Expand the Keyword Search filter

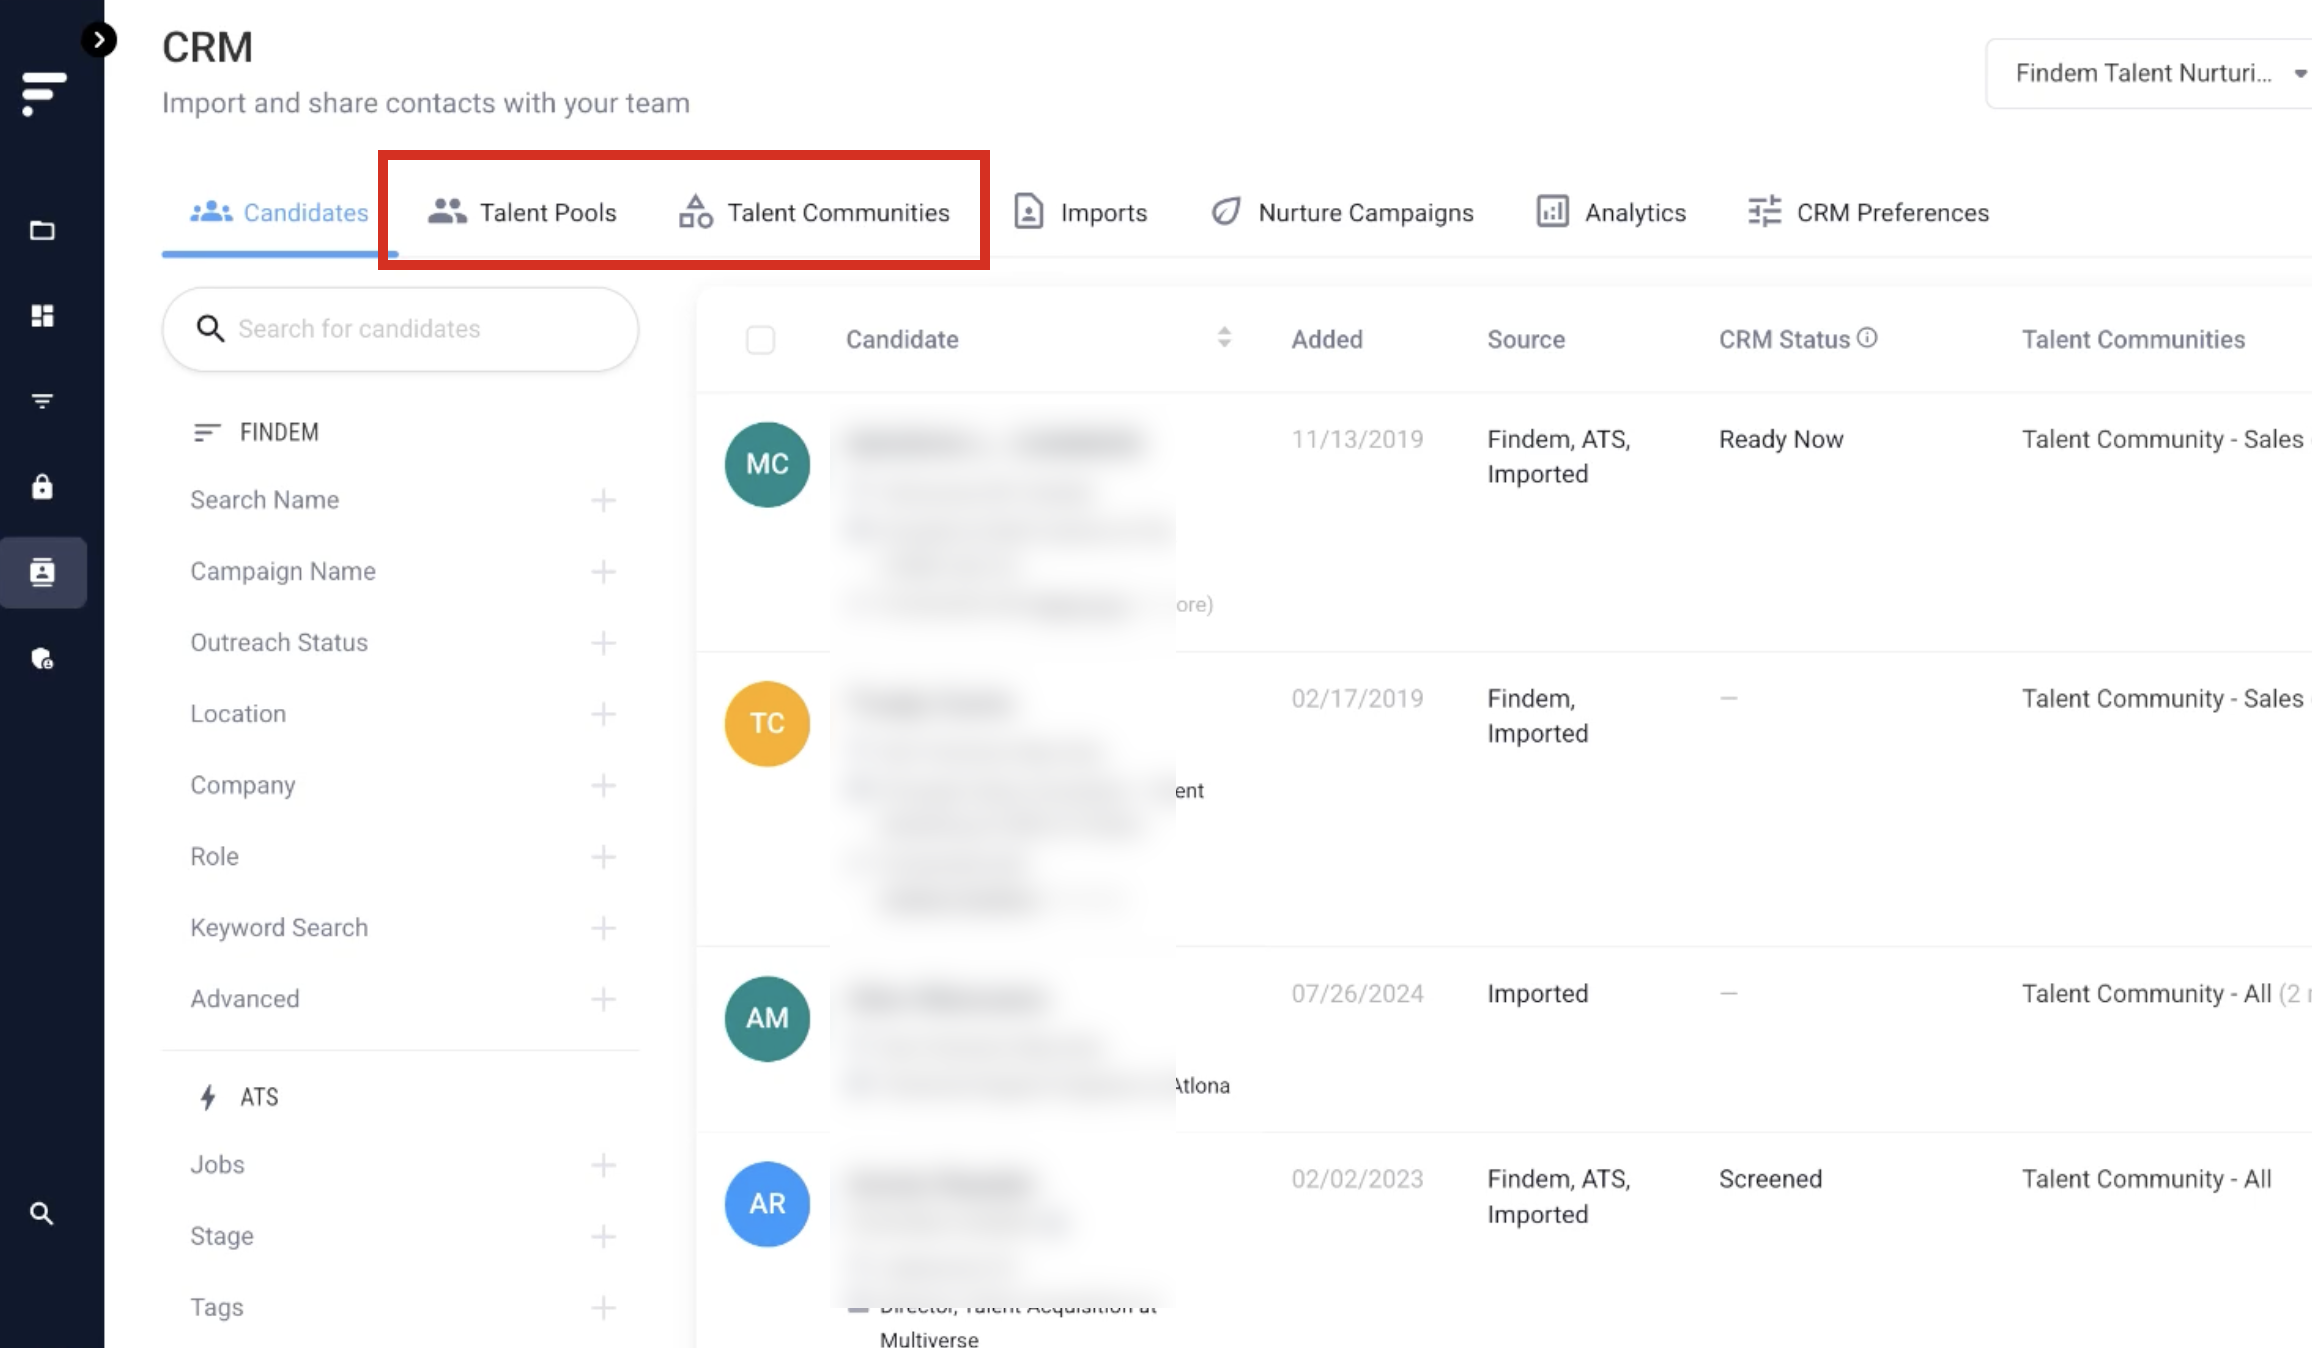pos(603,928)
